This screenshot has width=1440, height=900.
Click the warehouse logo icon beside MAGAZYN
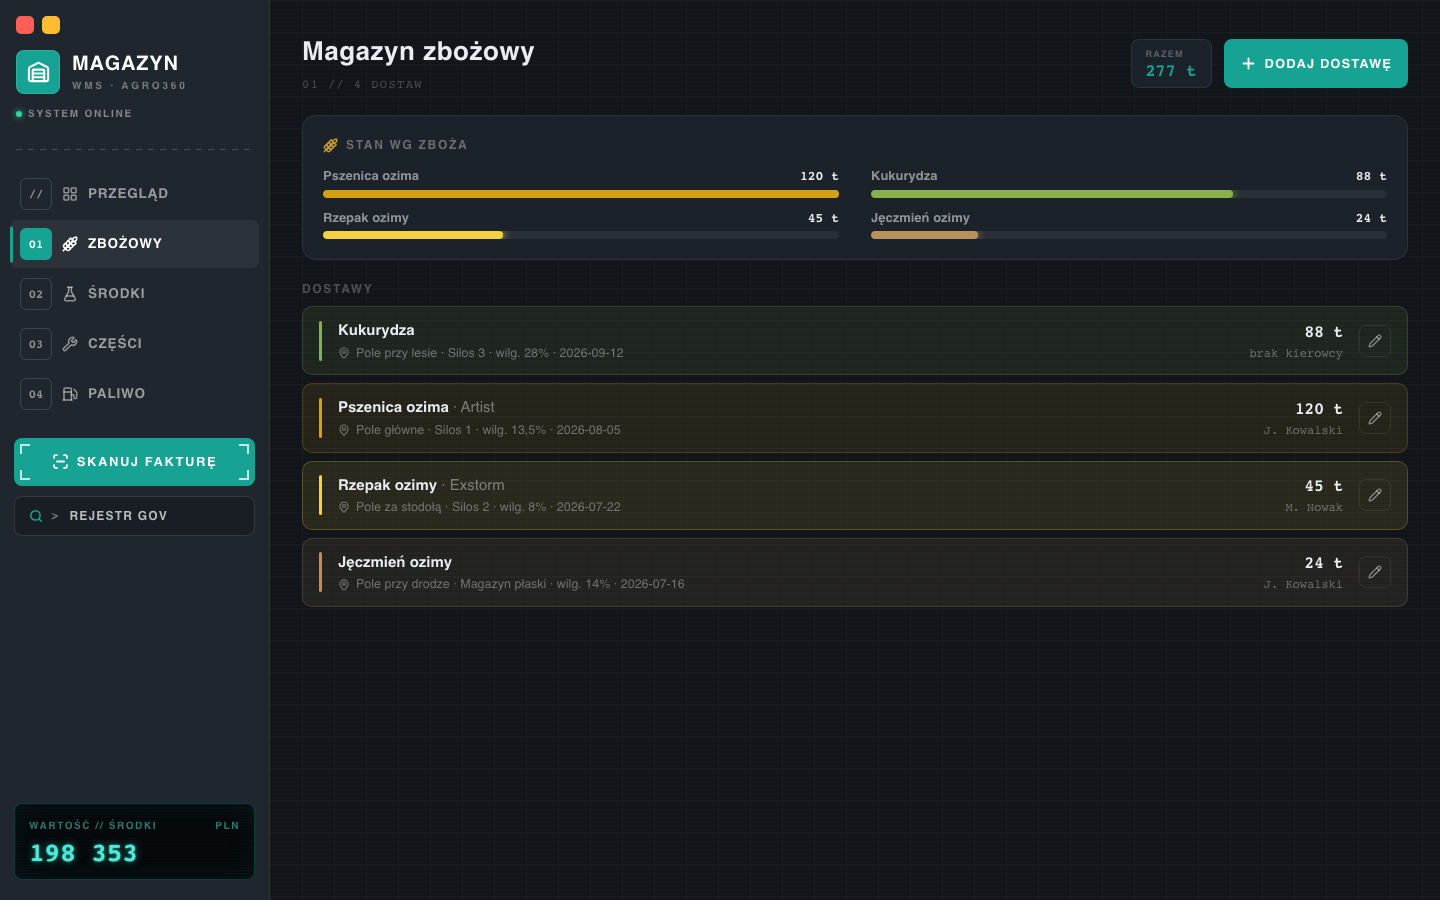click(38, 72)
